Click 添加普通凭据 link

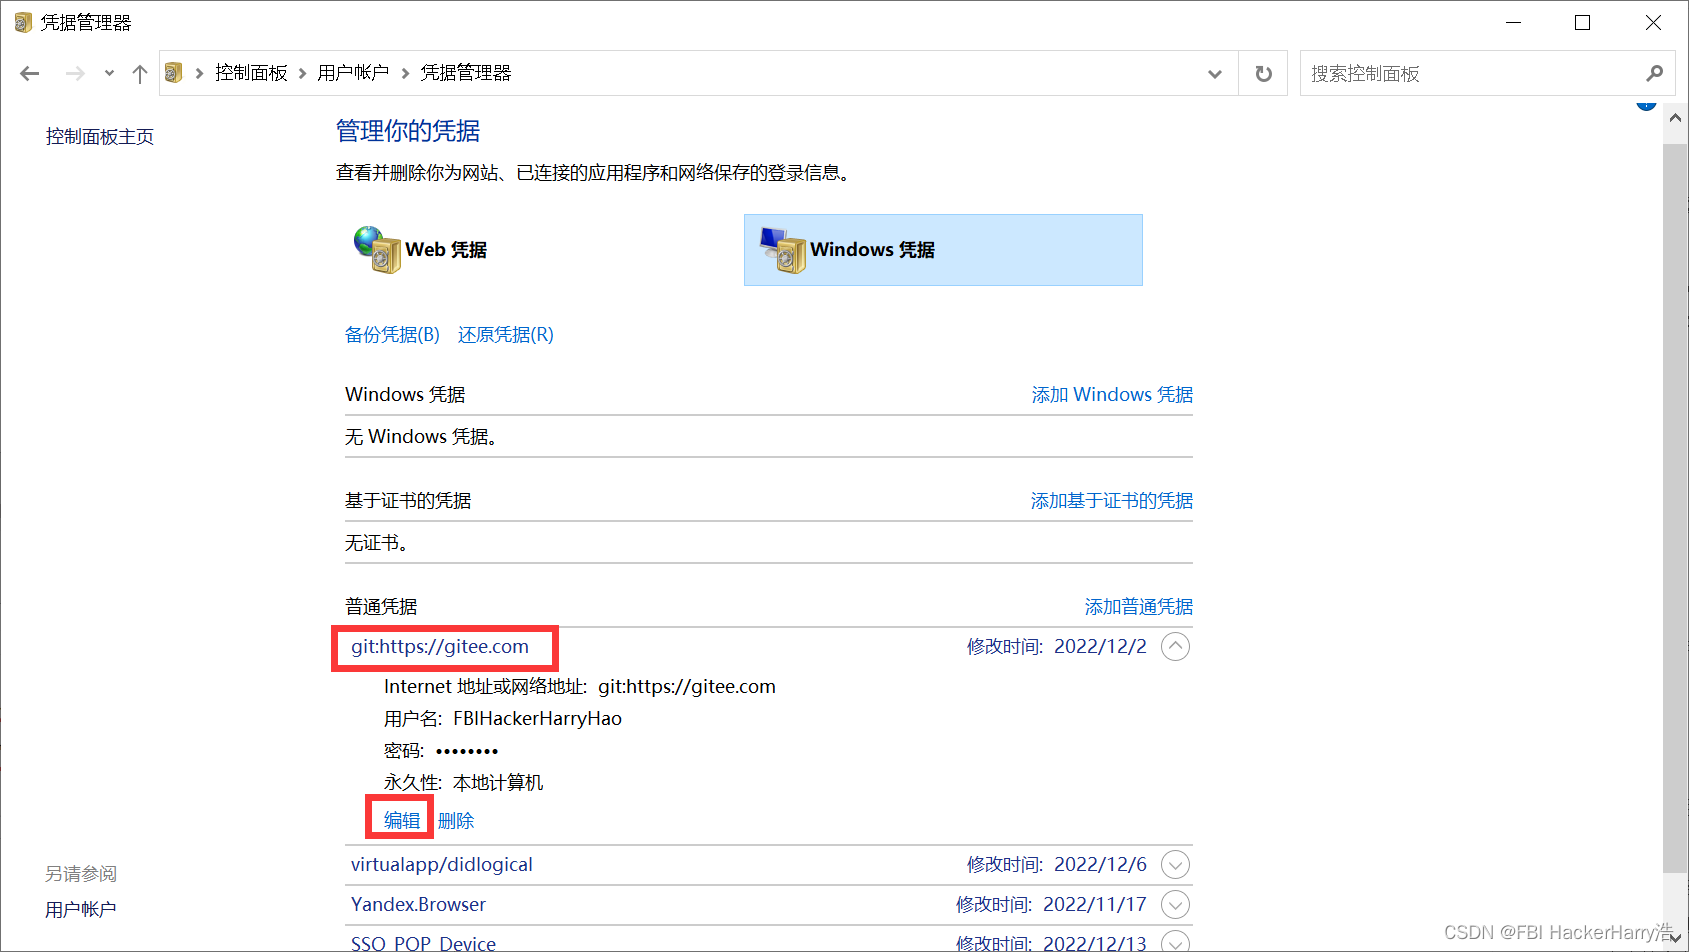(x=1139, y=606)
